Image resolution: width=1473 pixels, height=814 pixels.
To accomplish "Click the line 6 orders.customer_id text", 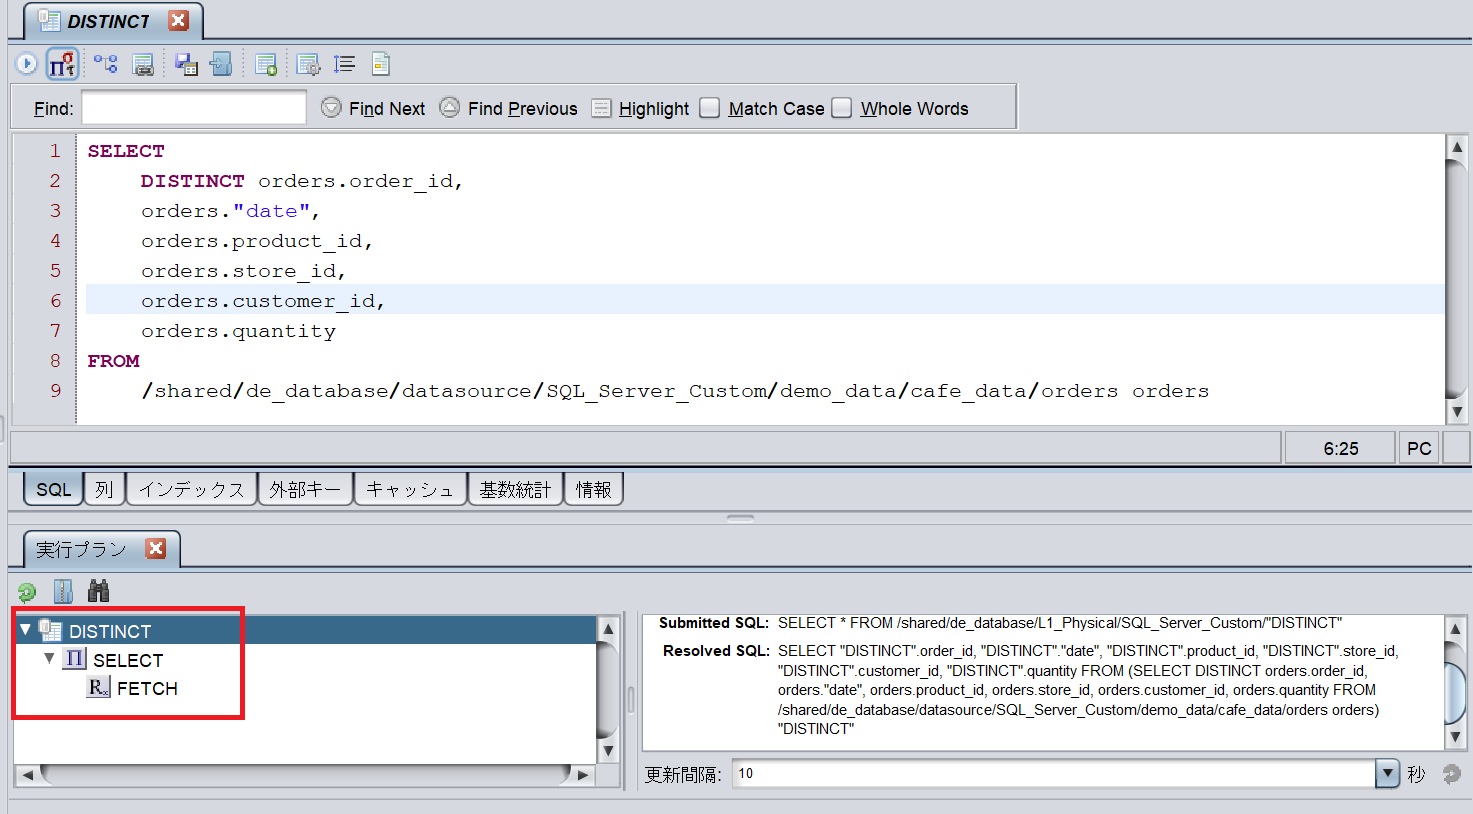I will point(263,301).
